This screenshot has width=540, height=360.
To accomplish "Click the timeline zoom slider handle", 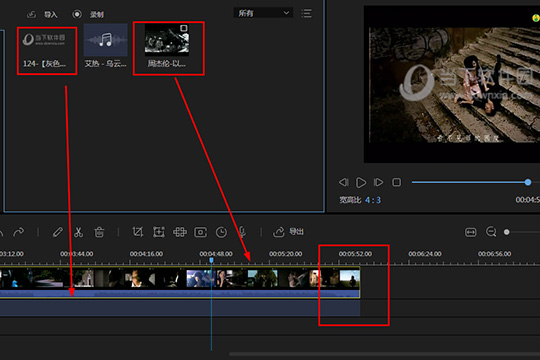I will (506, 232).
